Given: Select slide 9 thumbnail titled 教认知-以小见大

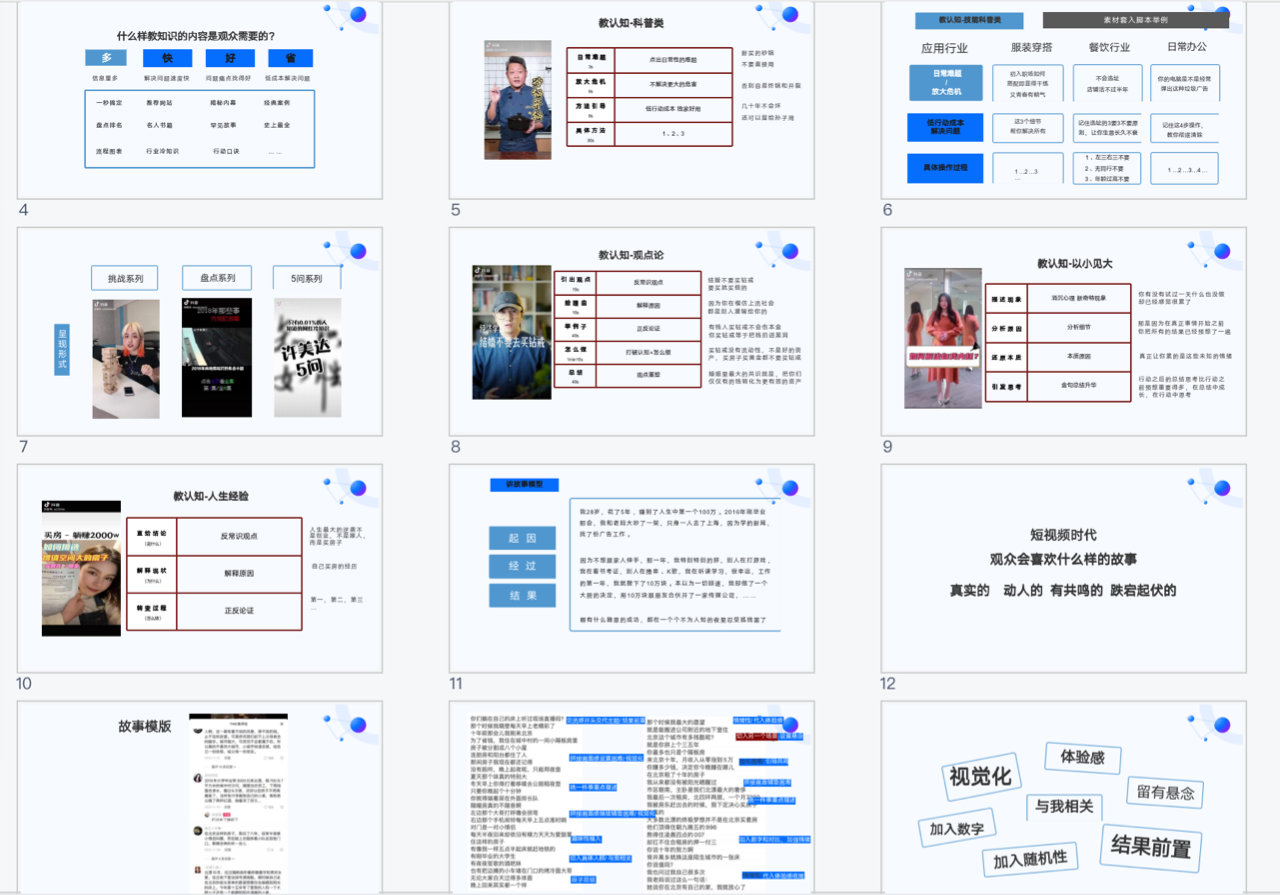Looking at the screenshot, I should (1064, 331).
